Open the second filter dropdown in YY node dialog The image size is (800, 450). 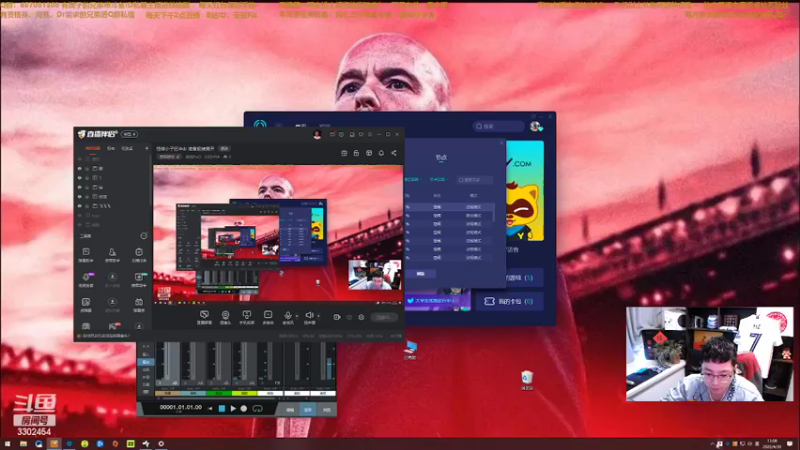coord(438,180)
